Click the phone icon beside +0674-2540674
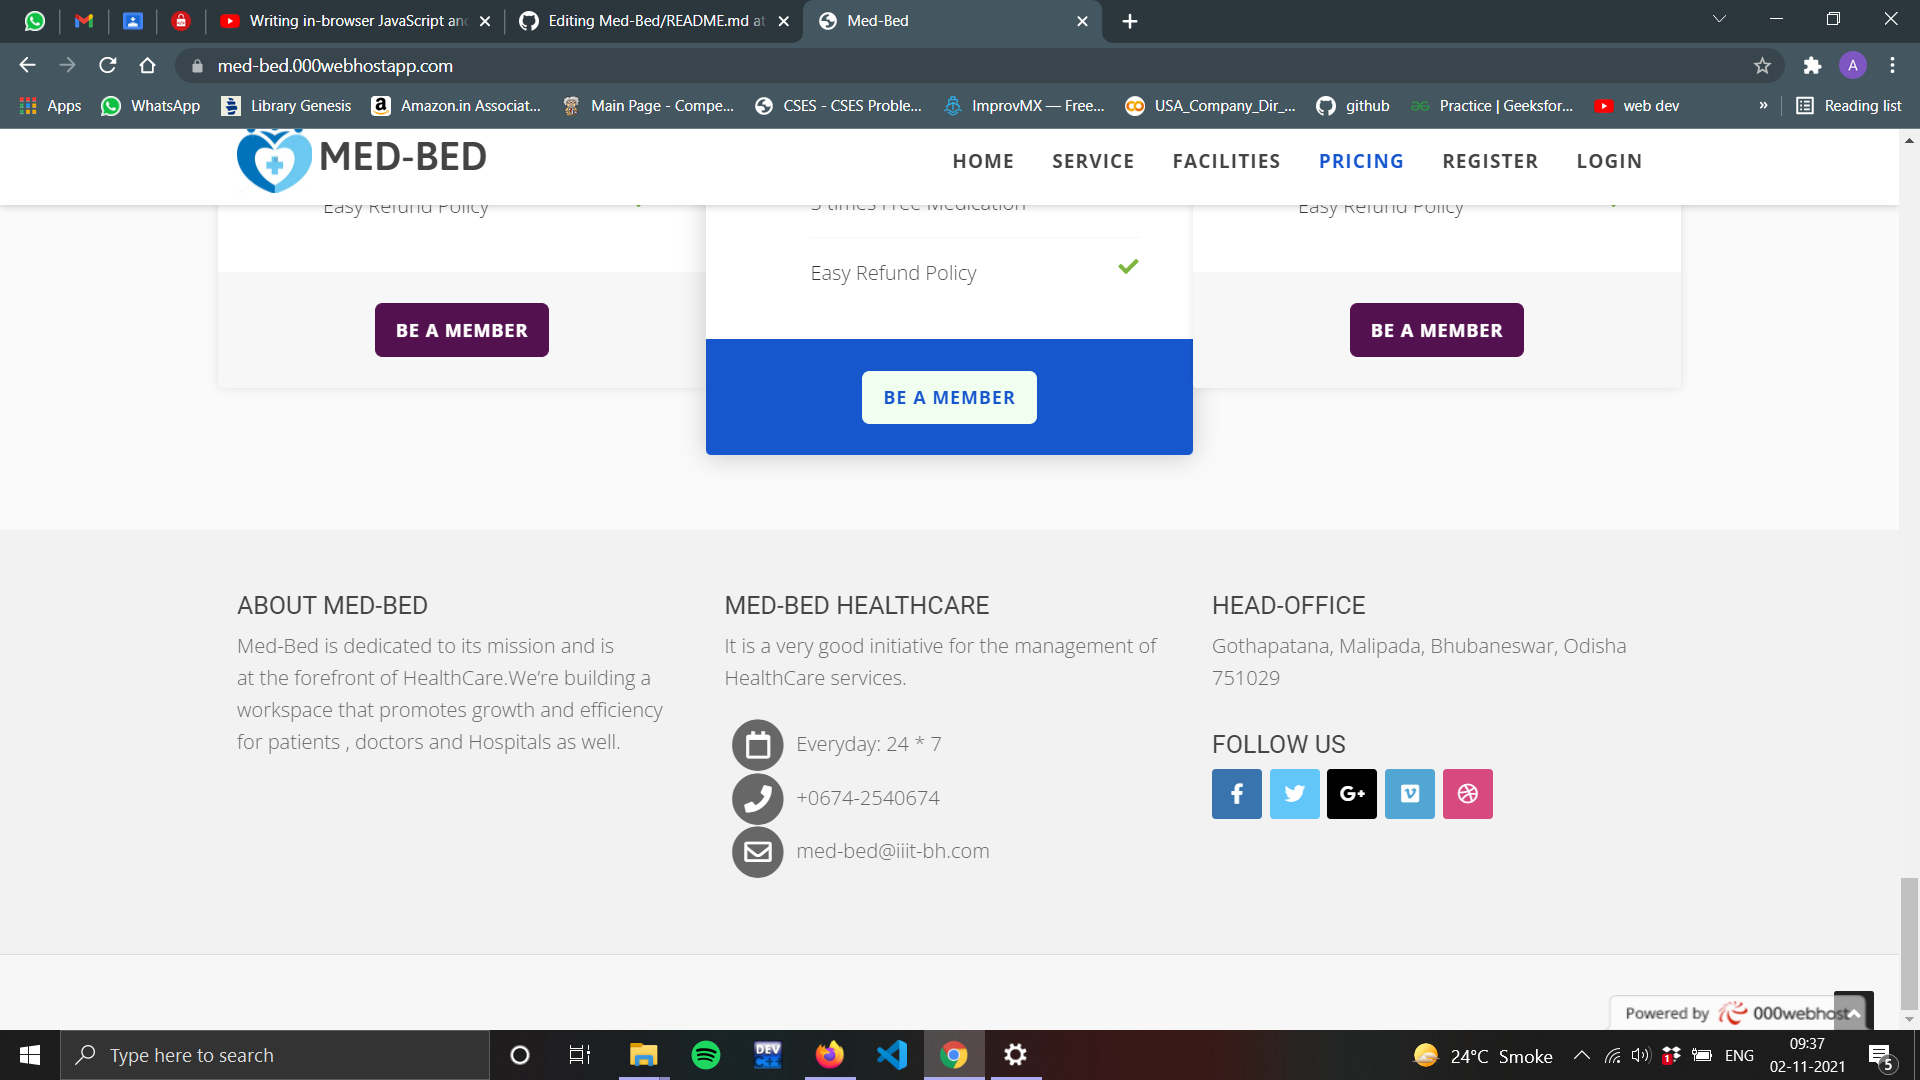Screen dimensions: 1920x1080 (757, 798)
